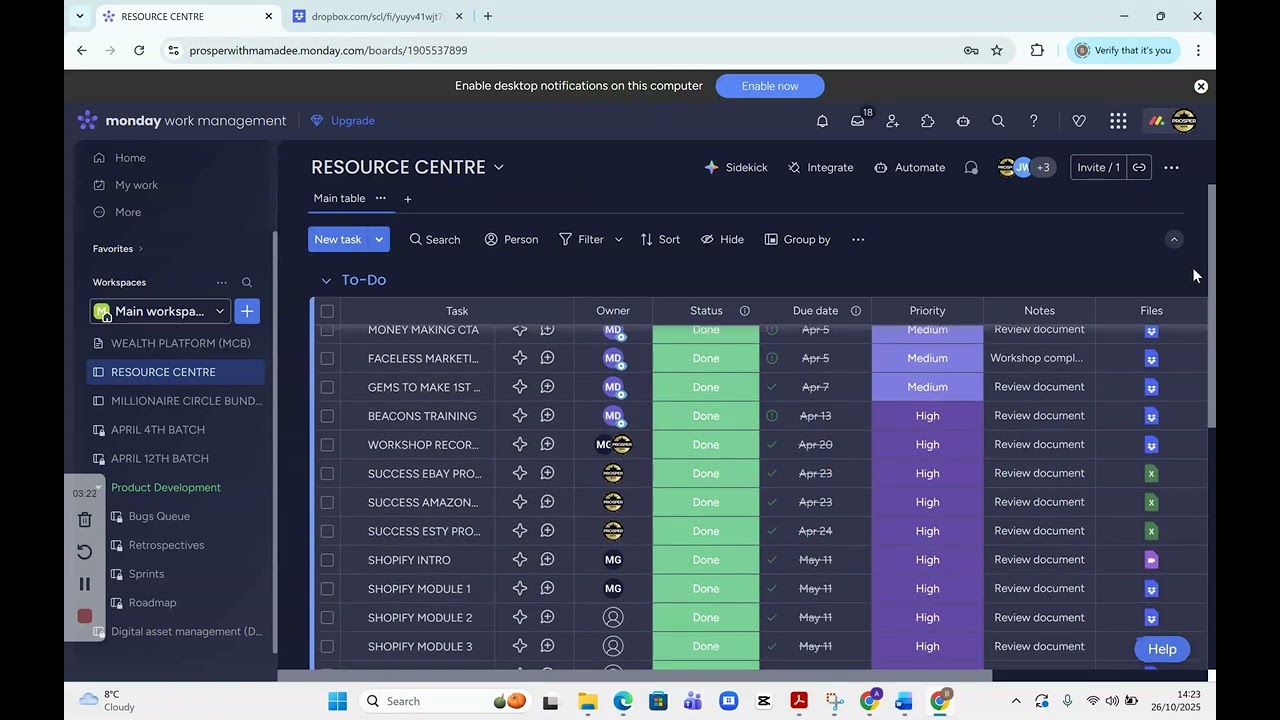Open conversation for SHOPIFY INTRO task
1280x720 pixels.
(547, 560)
